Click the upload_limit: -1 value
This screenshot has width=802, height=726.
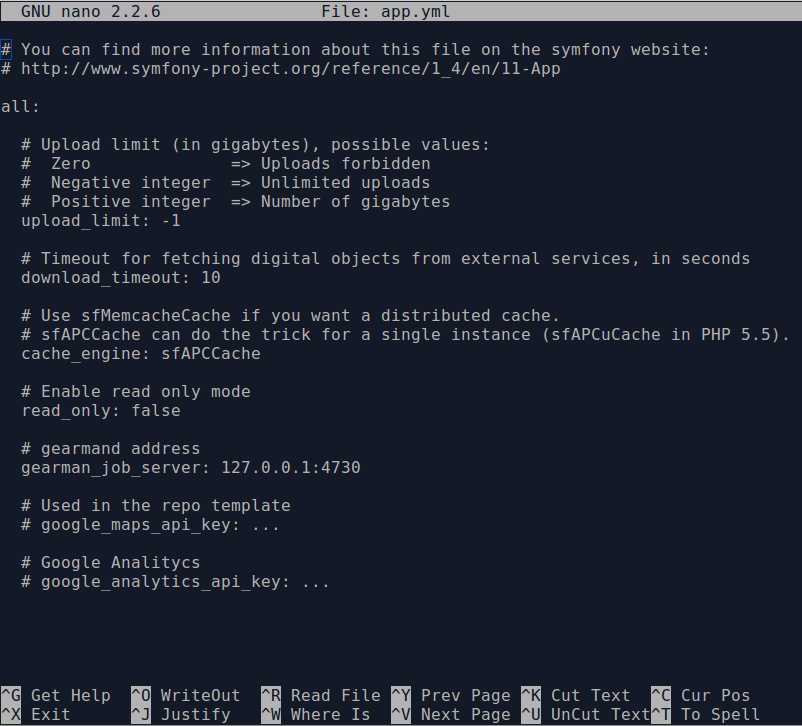coord(170,220)
